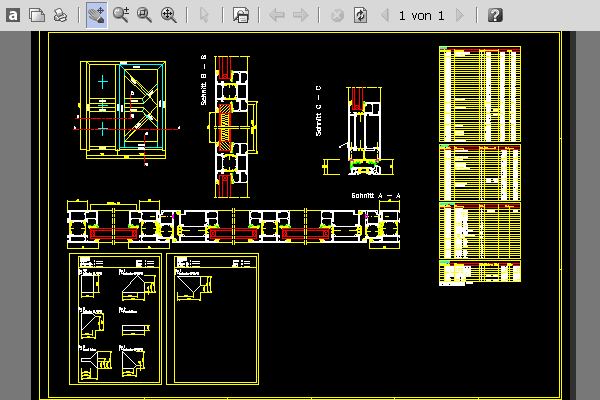600x400 pixels.
Task: Go to the next page arrow
Action: pyautogui.click(x=459, y=15)
